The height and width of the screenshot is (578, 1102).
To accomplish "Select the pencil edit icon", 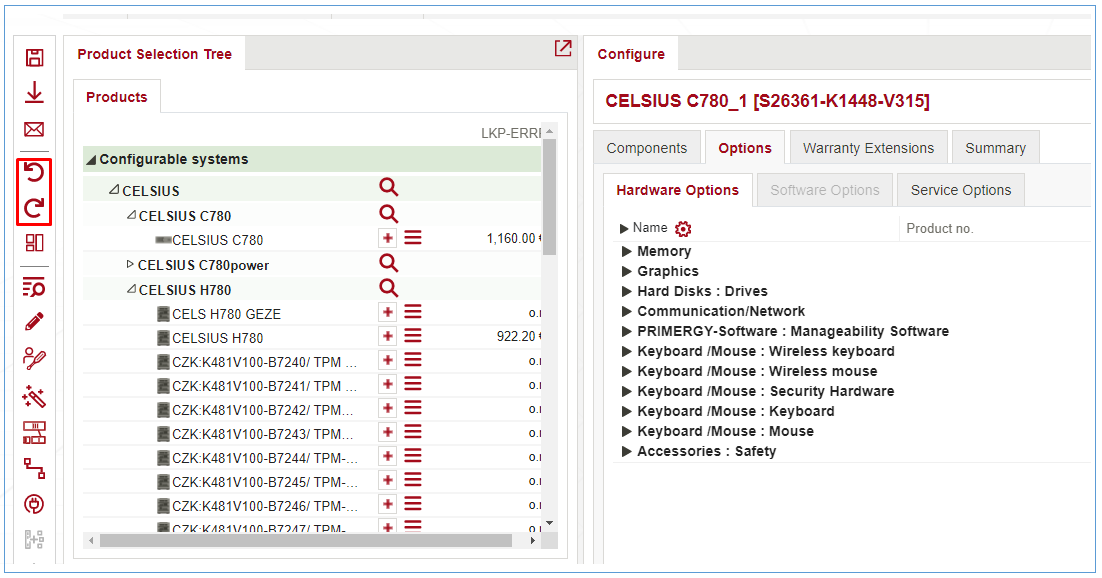I will (x=34, y=321).
